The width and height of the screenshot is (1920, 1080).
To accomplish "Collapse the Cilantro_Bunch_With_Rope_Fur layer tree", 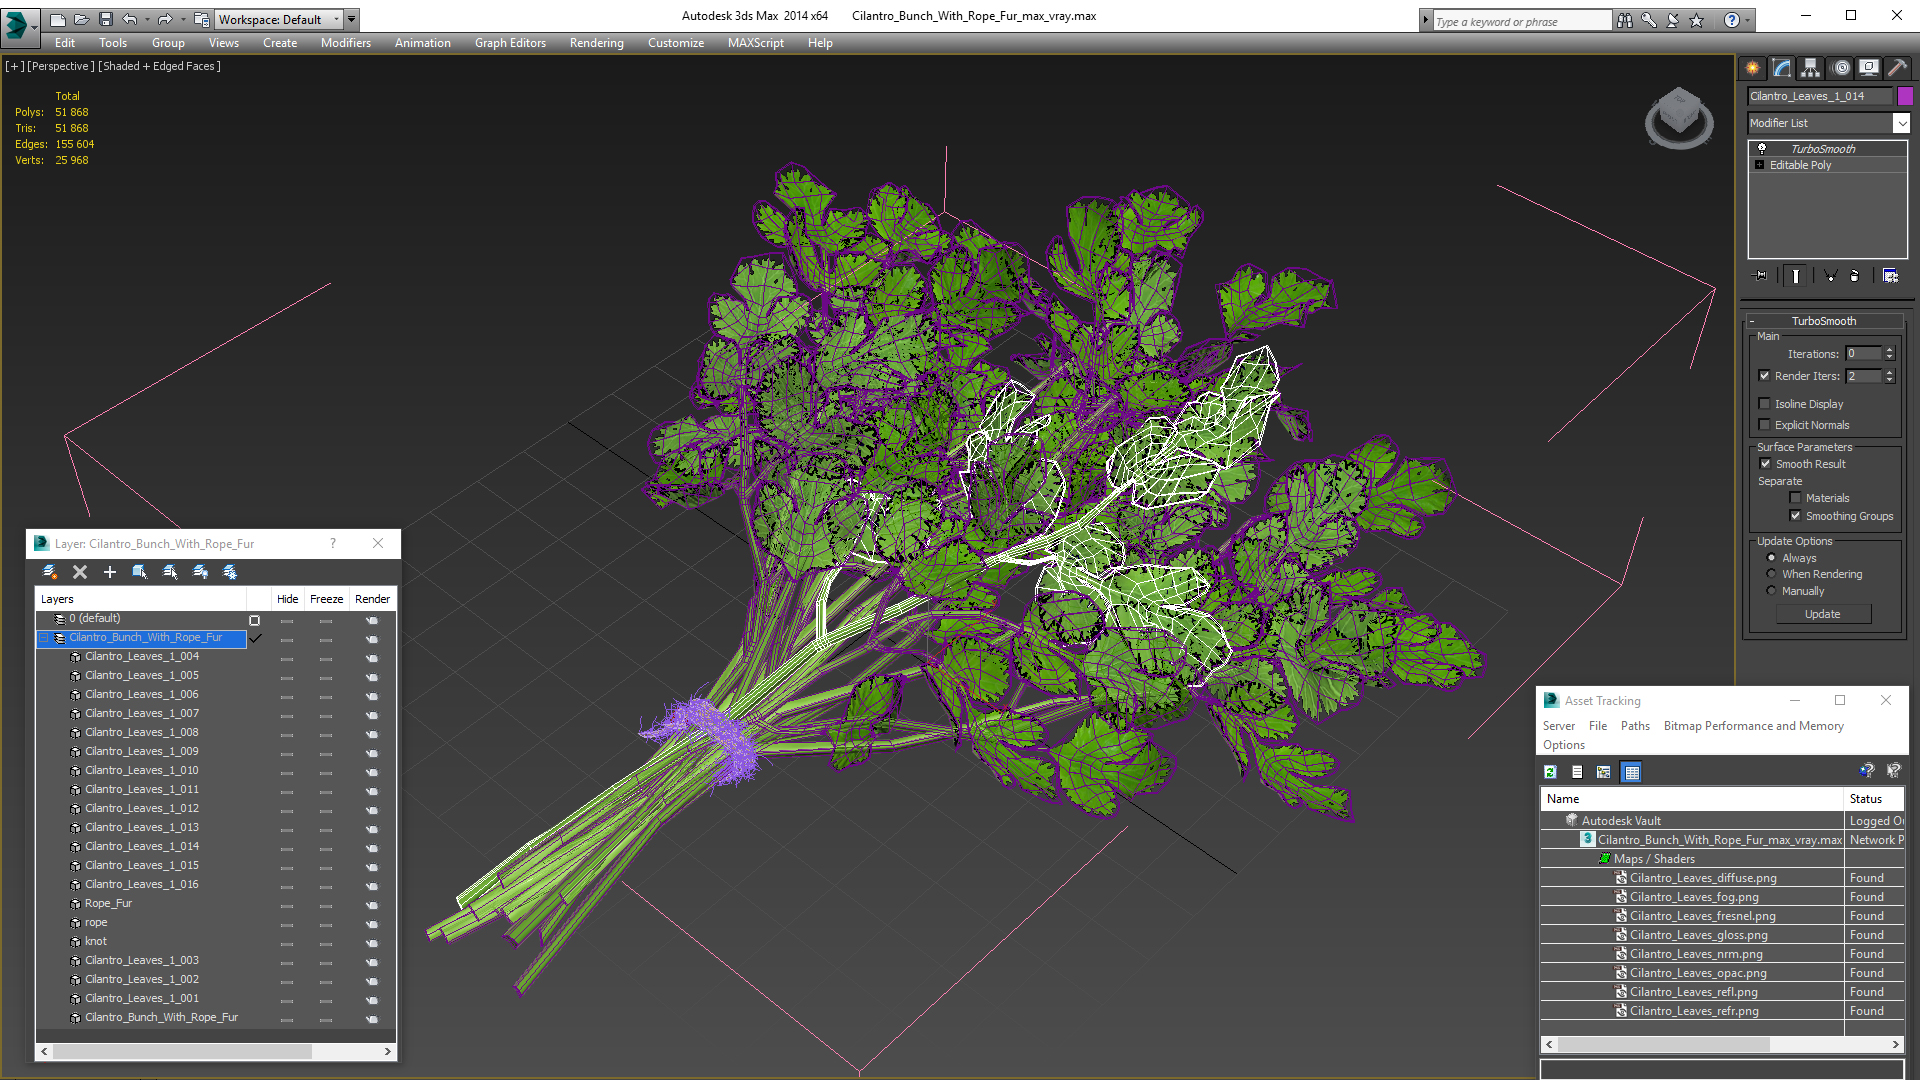I will point(44,638).
